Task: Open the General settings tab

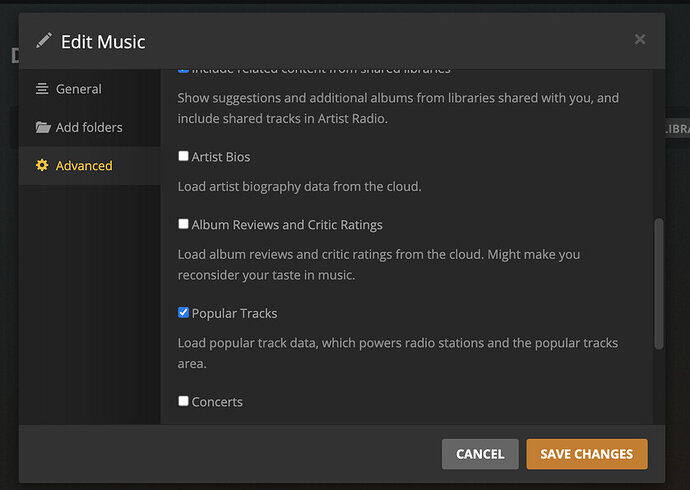Action: click(78, 89)
